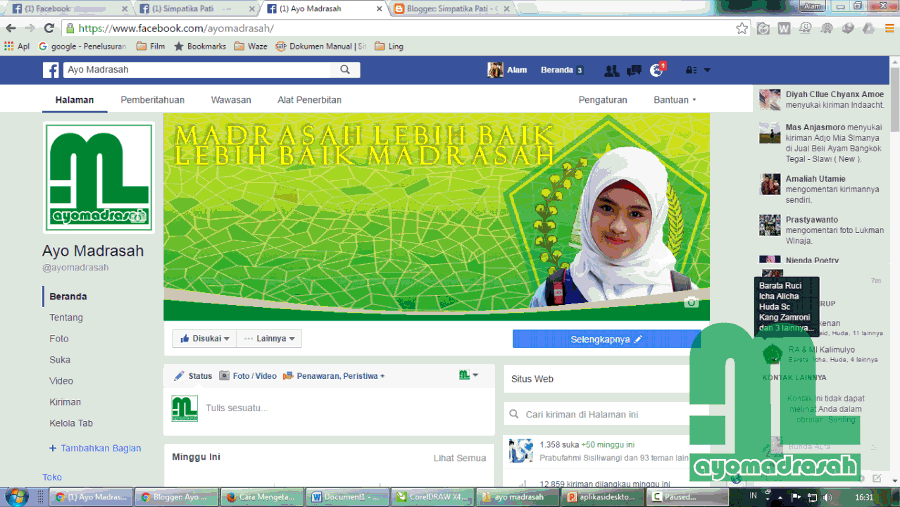This screenshot has width=900, height=507.
Task: Reload the page
Action: point(49,28)
